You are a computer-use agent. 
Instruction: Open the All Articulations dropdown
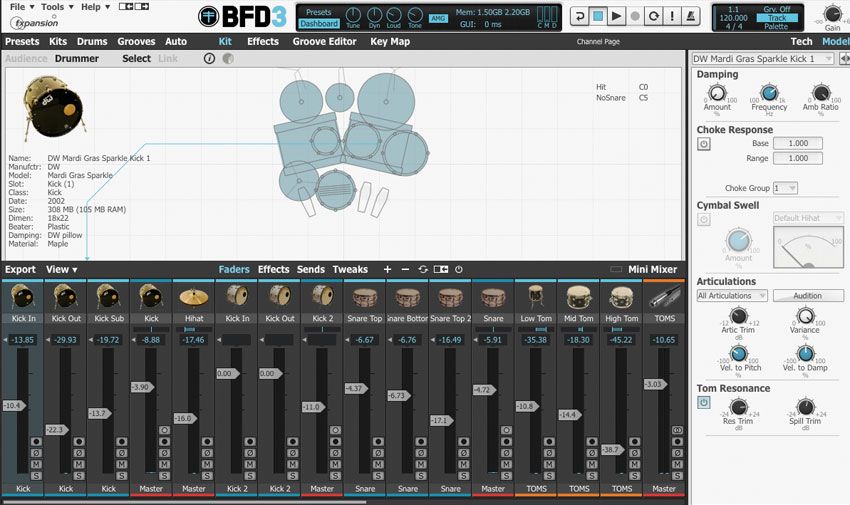732,296
